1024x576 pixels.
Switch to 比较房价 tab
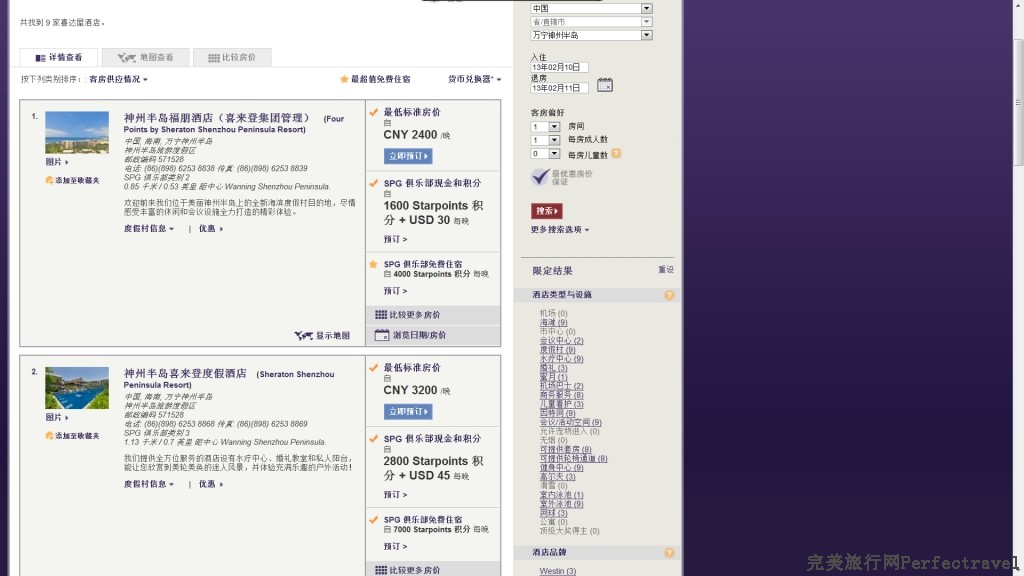232,57
